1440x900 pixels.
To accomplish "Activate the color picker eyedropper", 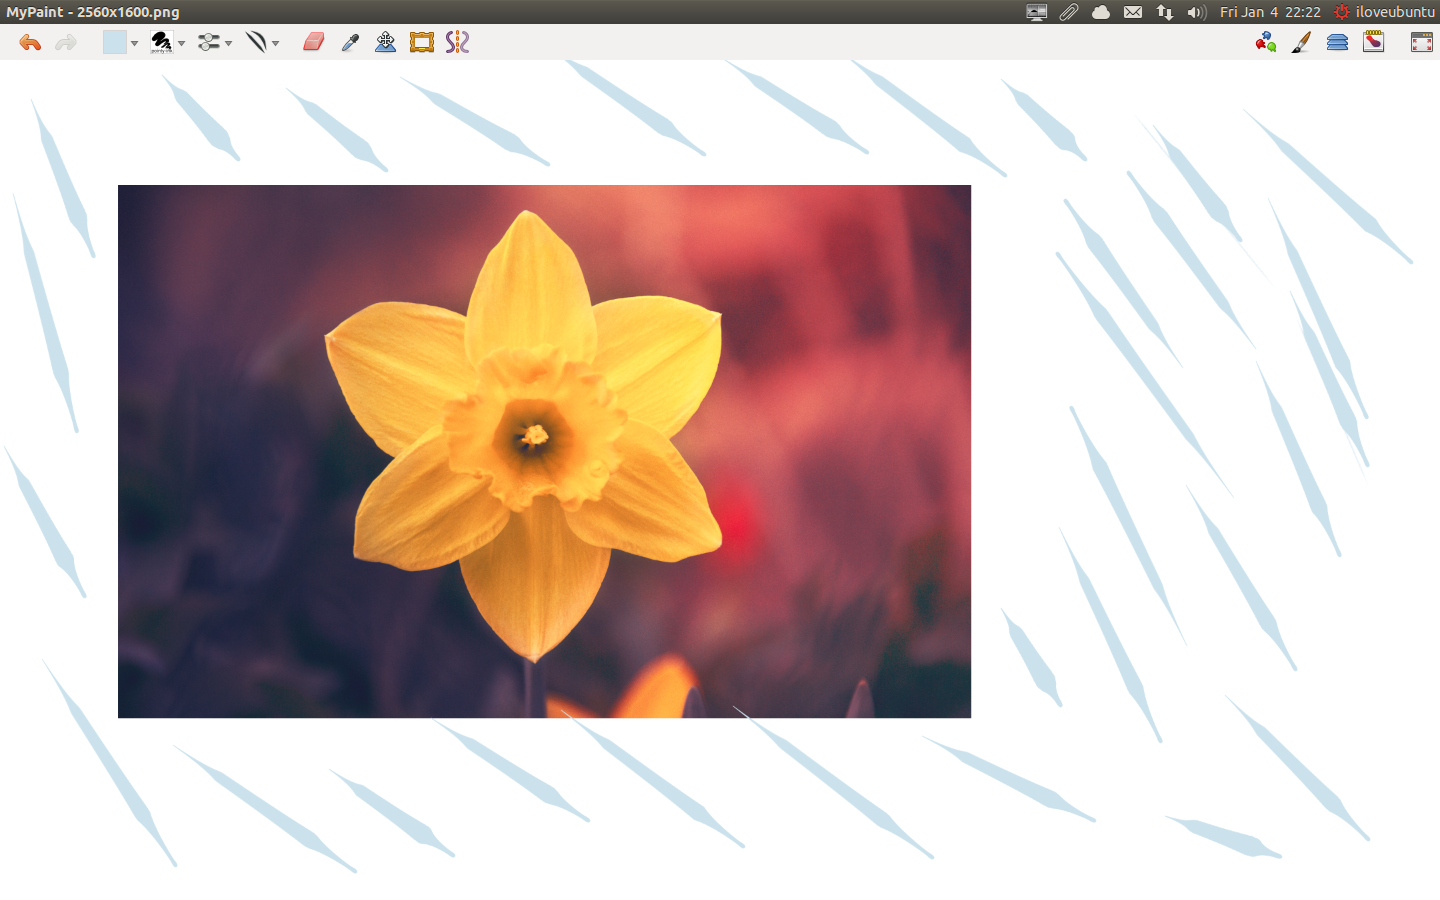I will click(x=350, y=42).
